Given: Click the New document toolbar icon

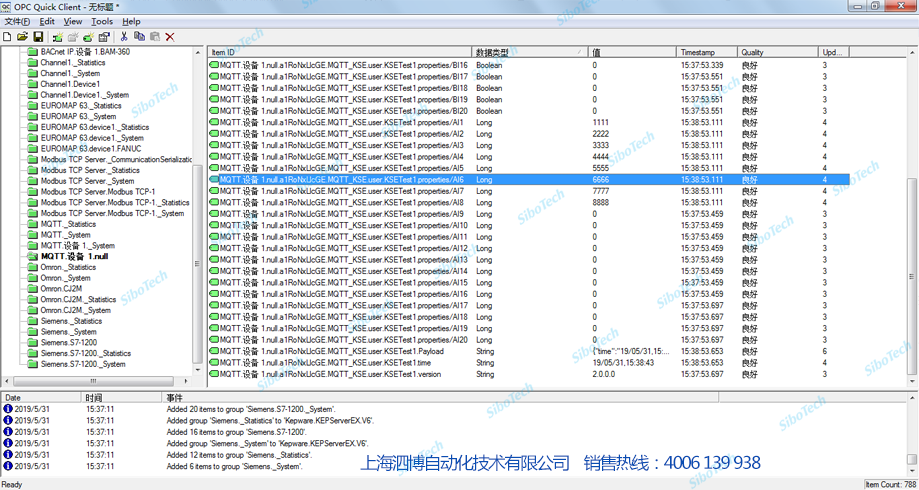Looking at the screenshot, I should (x=7, y=37).
